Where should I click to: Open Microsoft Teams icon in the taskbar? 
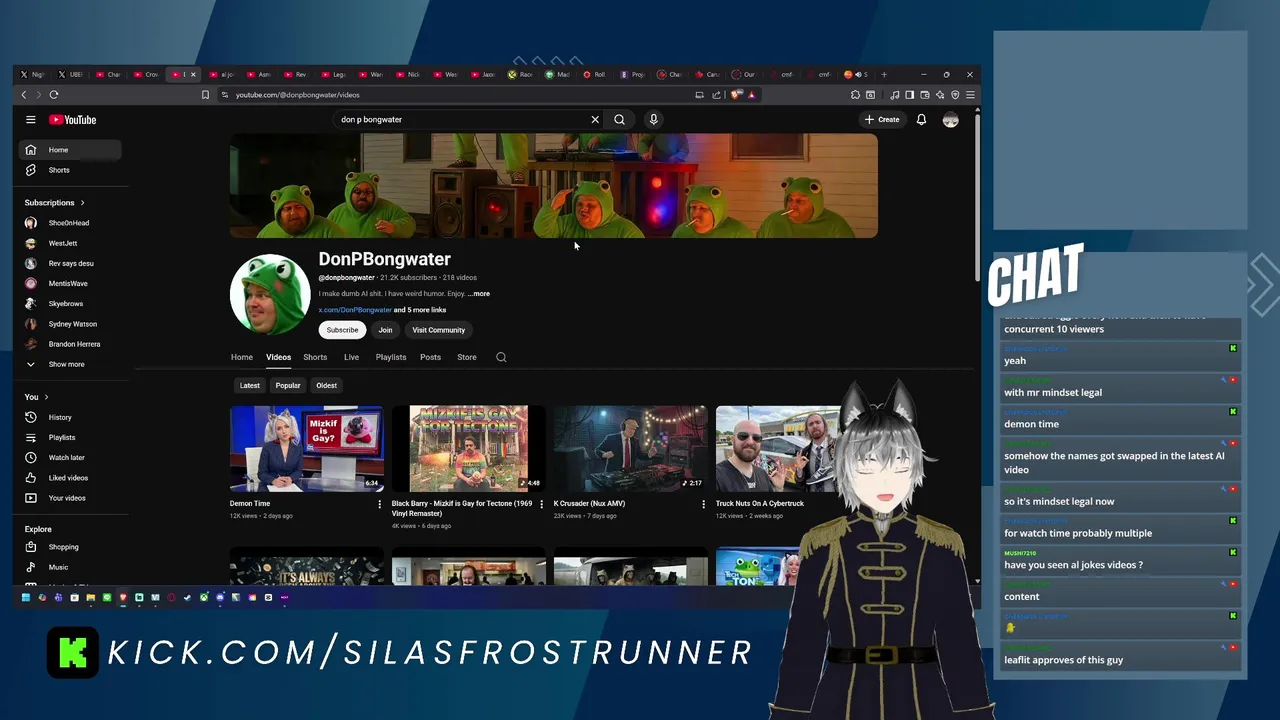point(58,598)
